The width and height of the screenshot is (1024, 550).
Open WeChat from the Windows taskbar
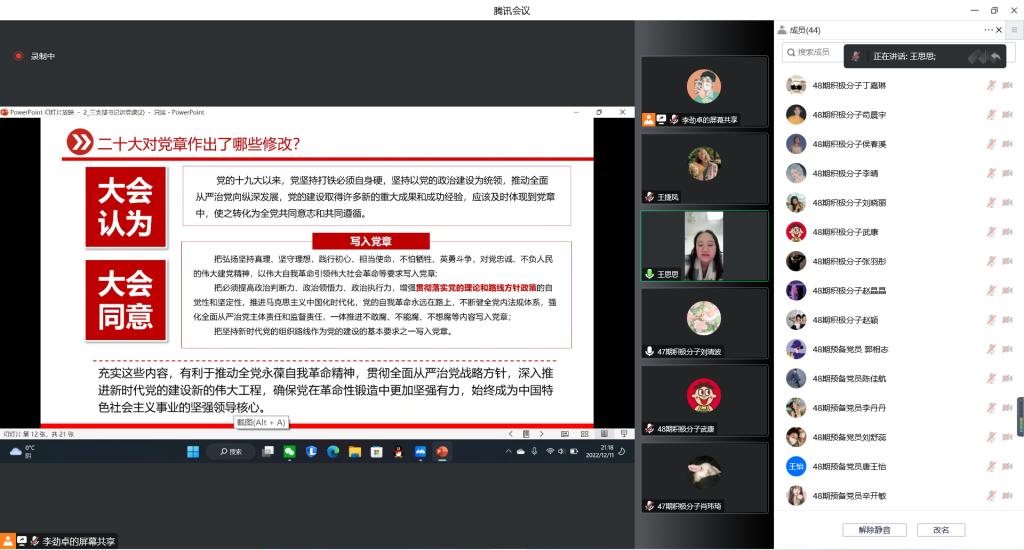coord(289,452)
